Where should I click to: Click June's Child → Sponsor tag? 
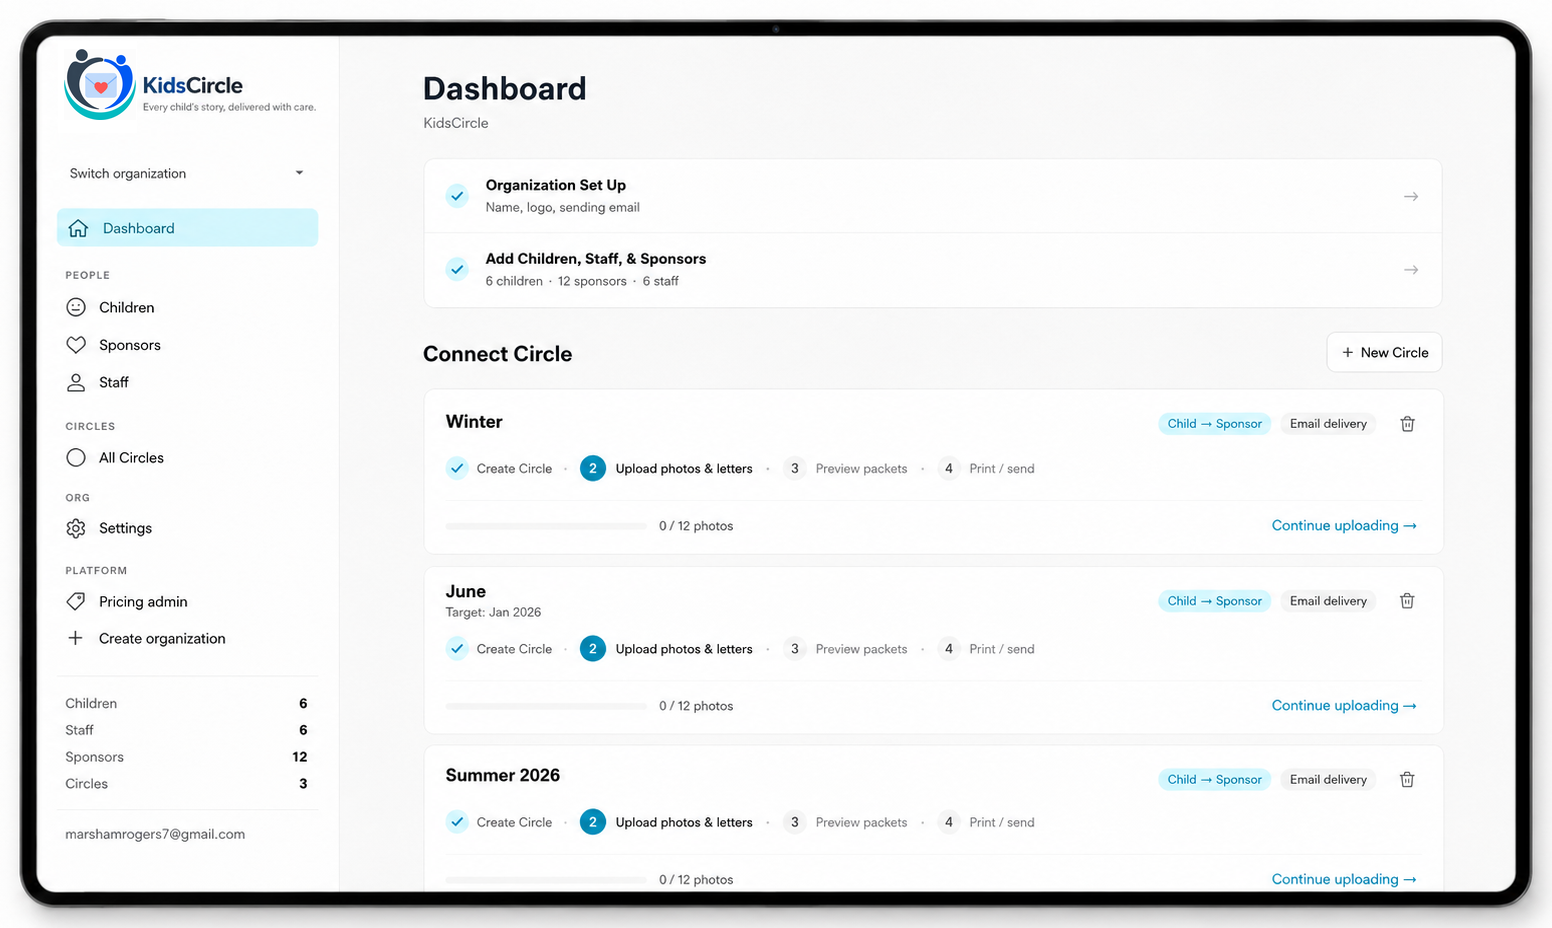tap(1215, 601)
